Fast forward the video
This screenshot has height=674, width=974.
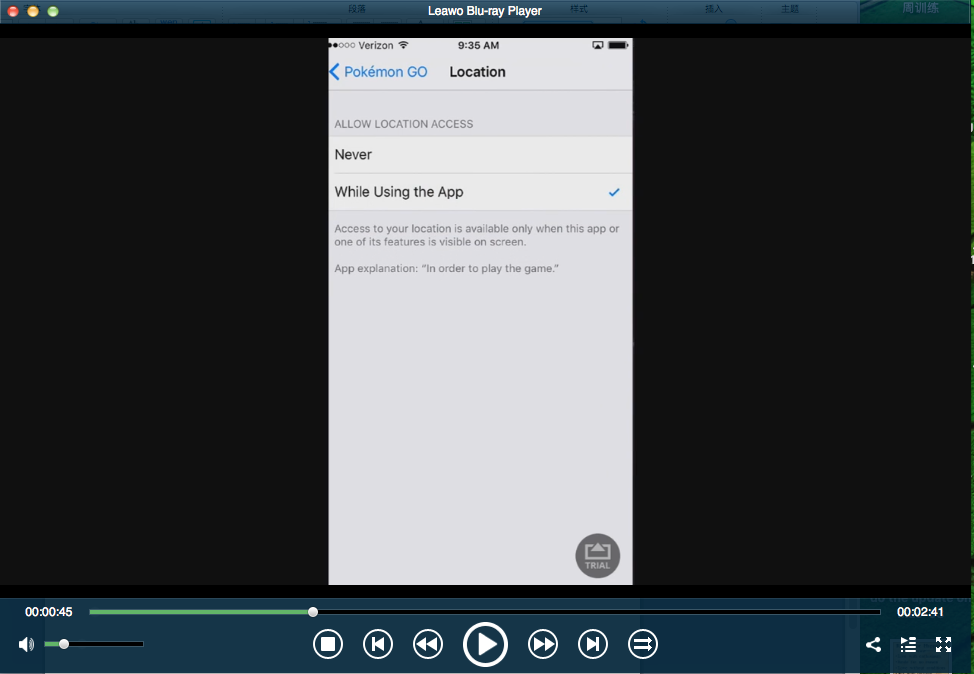(543, 644)
